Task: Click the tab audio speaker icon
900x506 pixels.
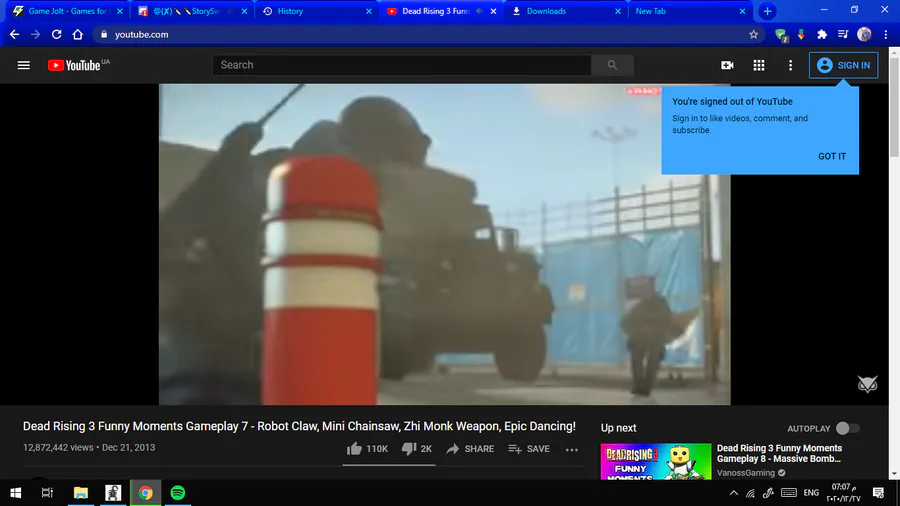Action: (x=479, y=11)
